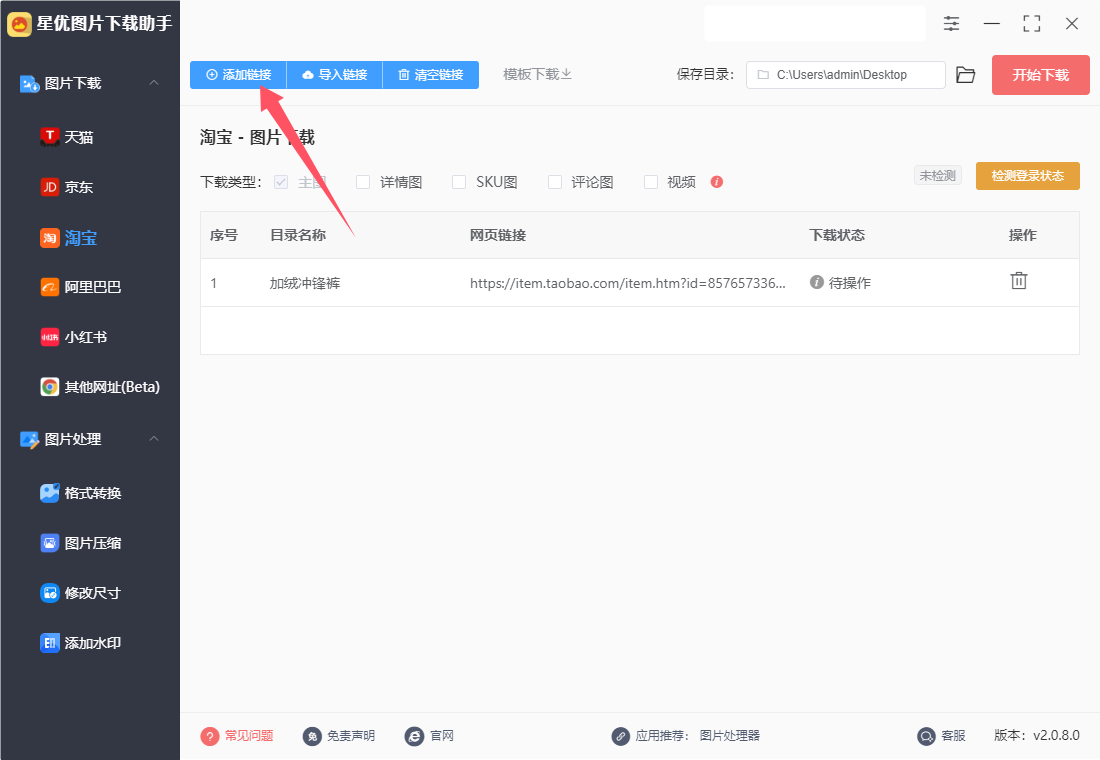Enable the 详情图 checkbox

coord(363,182)
